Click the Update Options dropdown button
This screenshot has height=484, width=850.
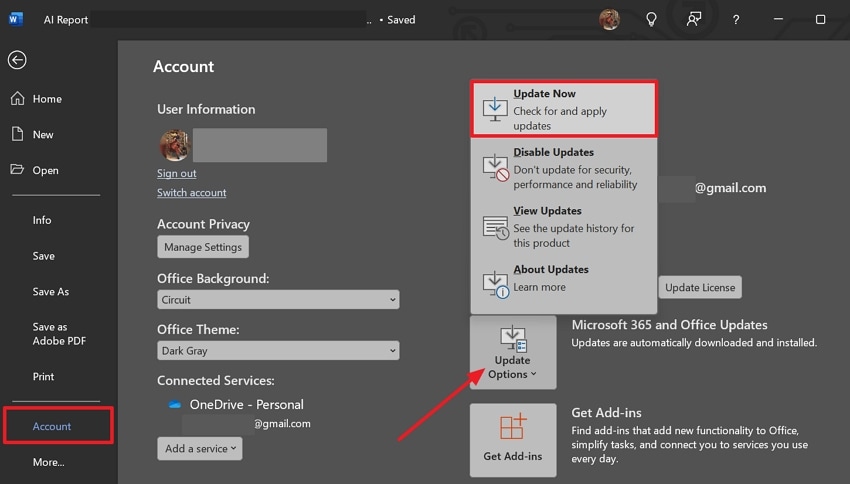pos(513,353)
